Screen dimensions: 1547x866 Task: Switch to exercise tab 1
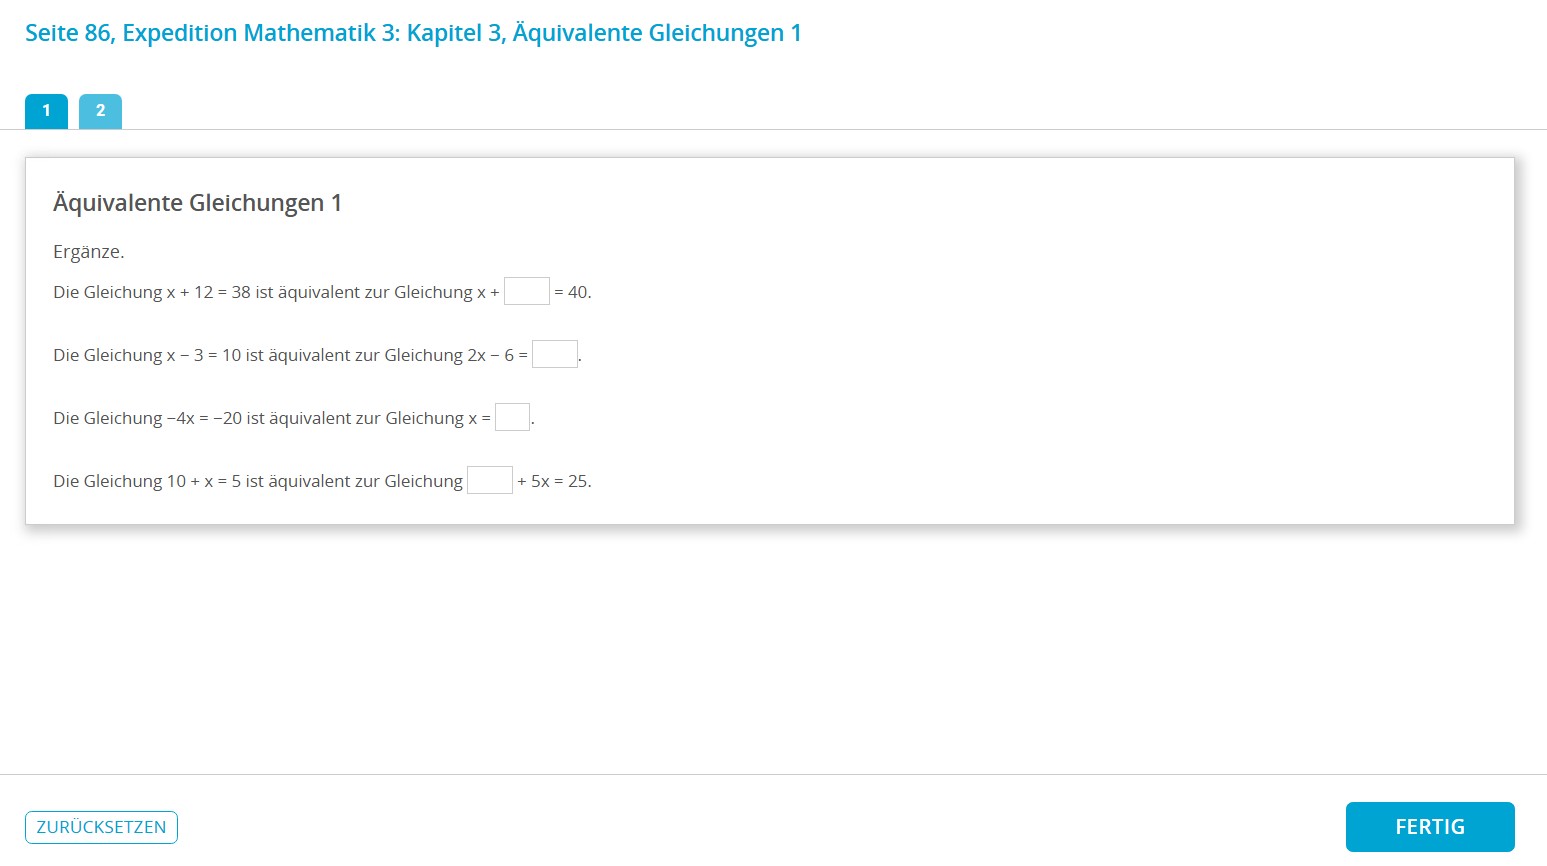click(46, 111)
